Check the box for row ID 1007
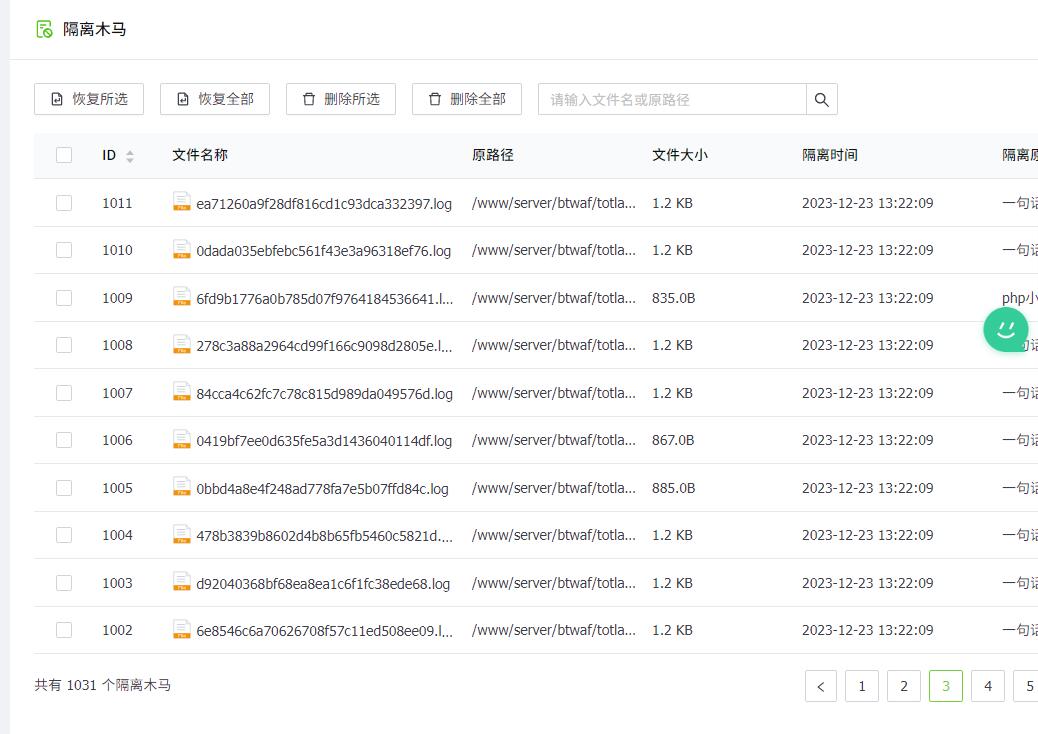The width and height of the screenshot is (1038, 734). tap(64, 393)
